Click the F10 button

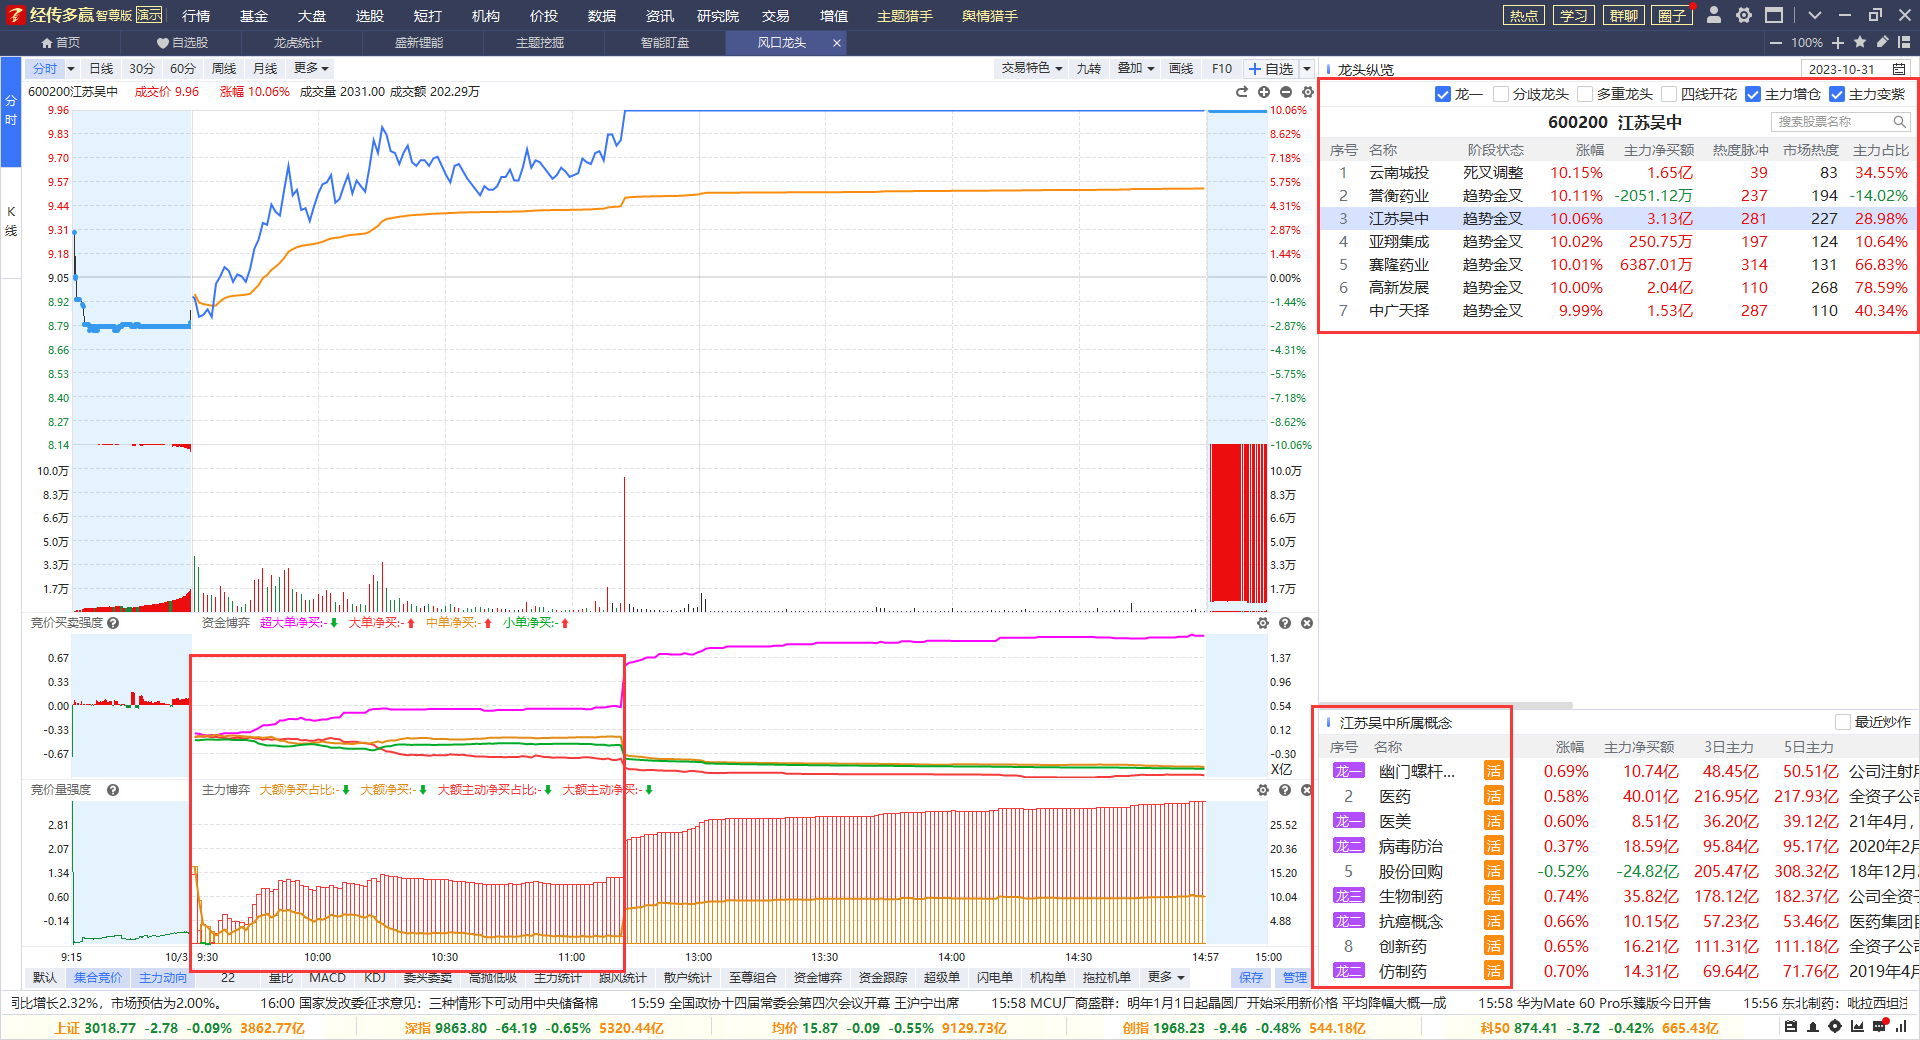[1222, 68]
